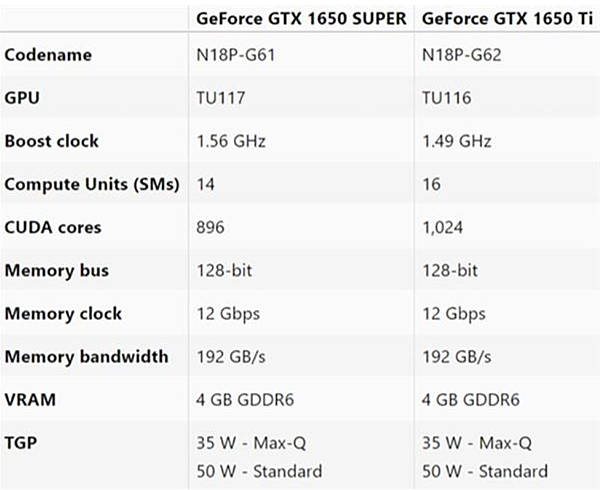This screenshot has width=600, height=490.
Task: Select the Memory bus row label
Action: [x=57, y=270]
